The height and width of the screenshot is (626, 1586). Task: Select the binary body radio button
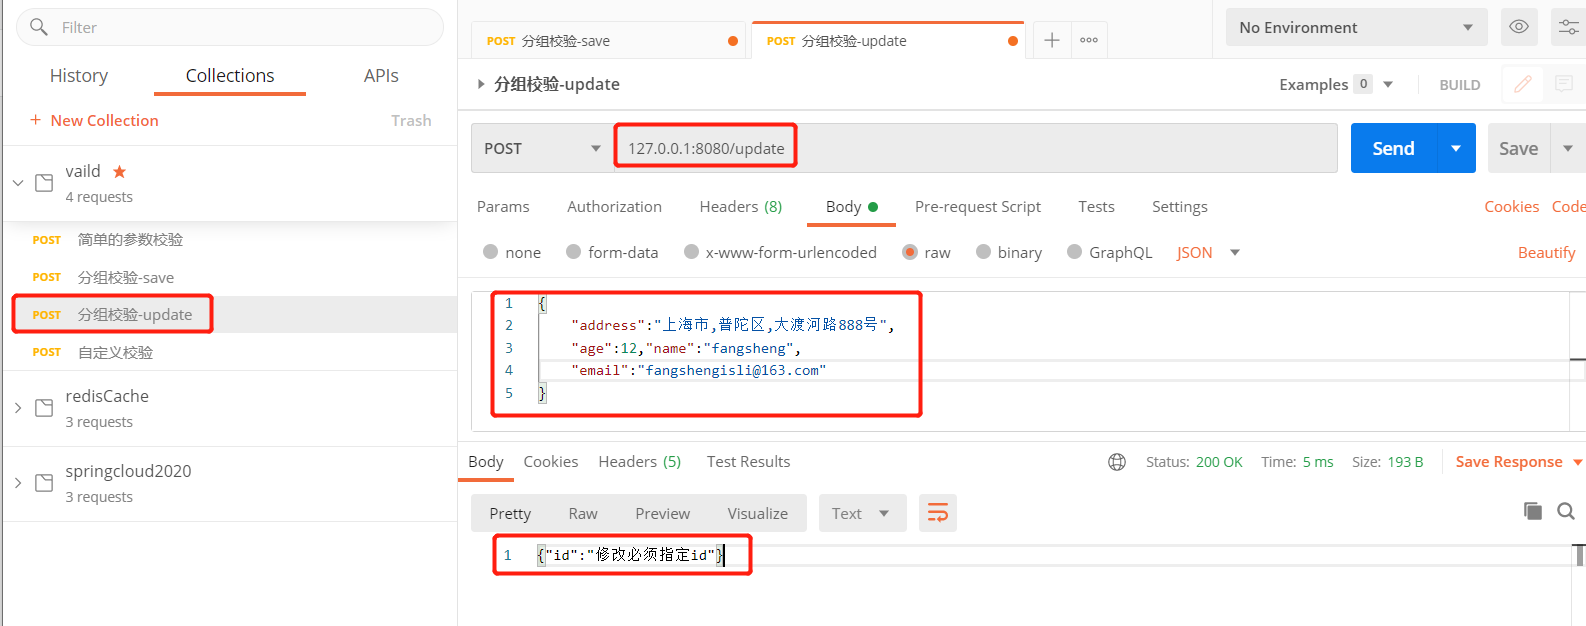(x=983, y=252)
